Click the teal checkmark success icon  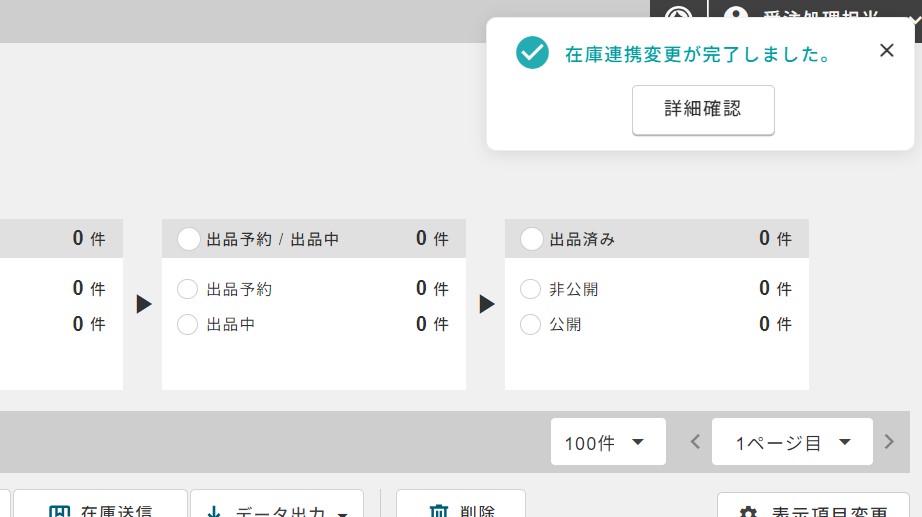[x=532, y=52]
